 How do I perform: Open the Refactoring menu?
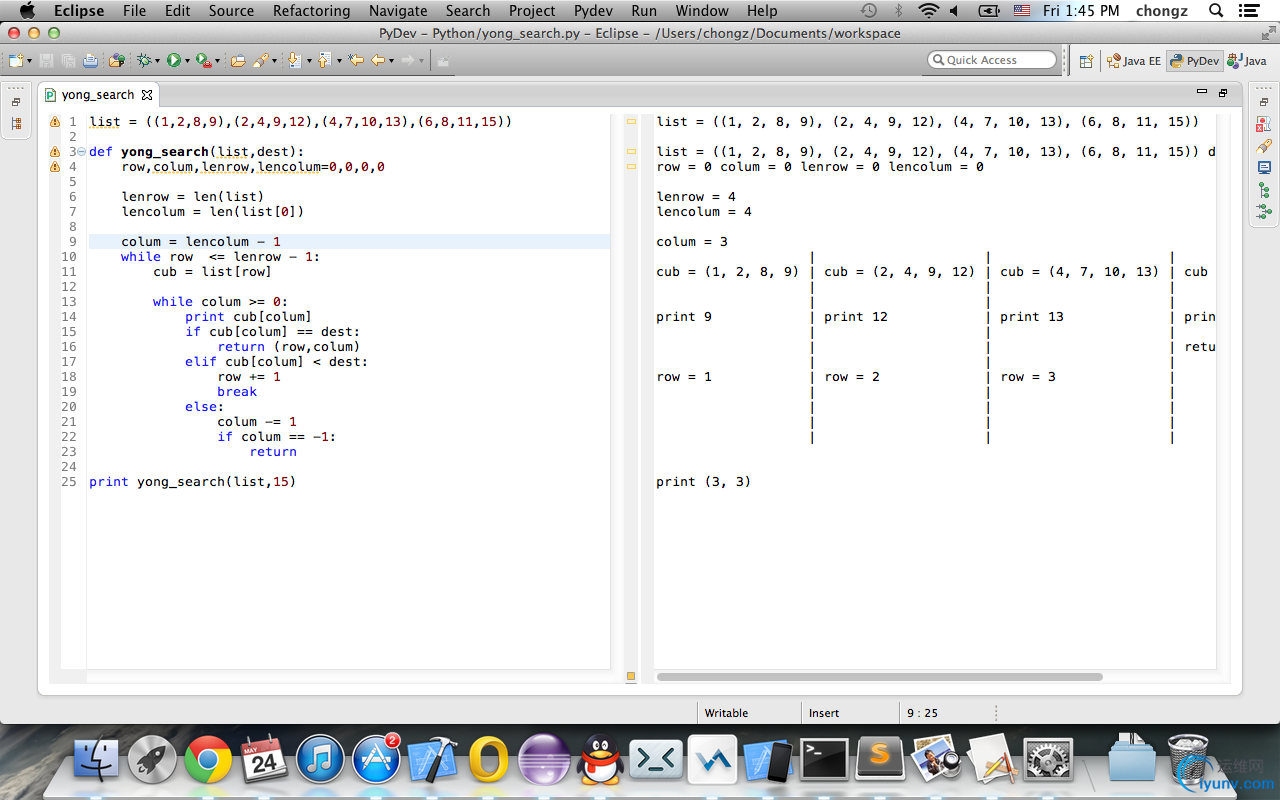click(x=311, y=11)
